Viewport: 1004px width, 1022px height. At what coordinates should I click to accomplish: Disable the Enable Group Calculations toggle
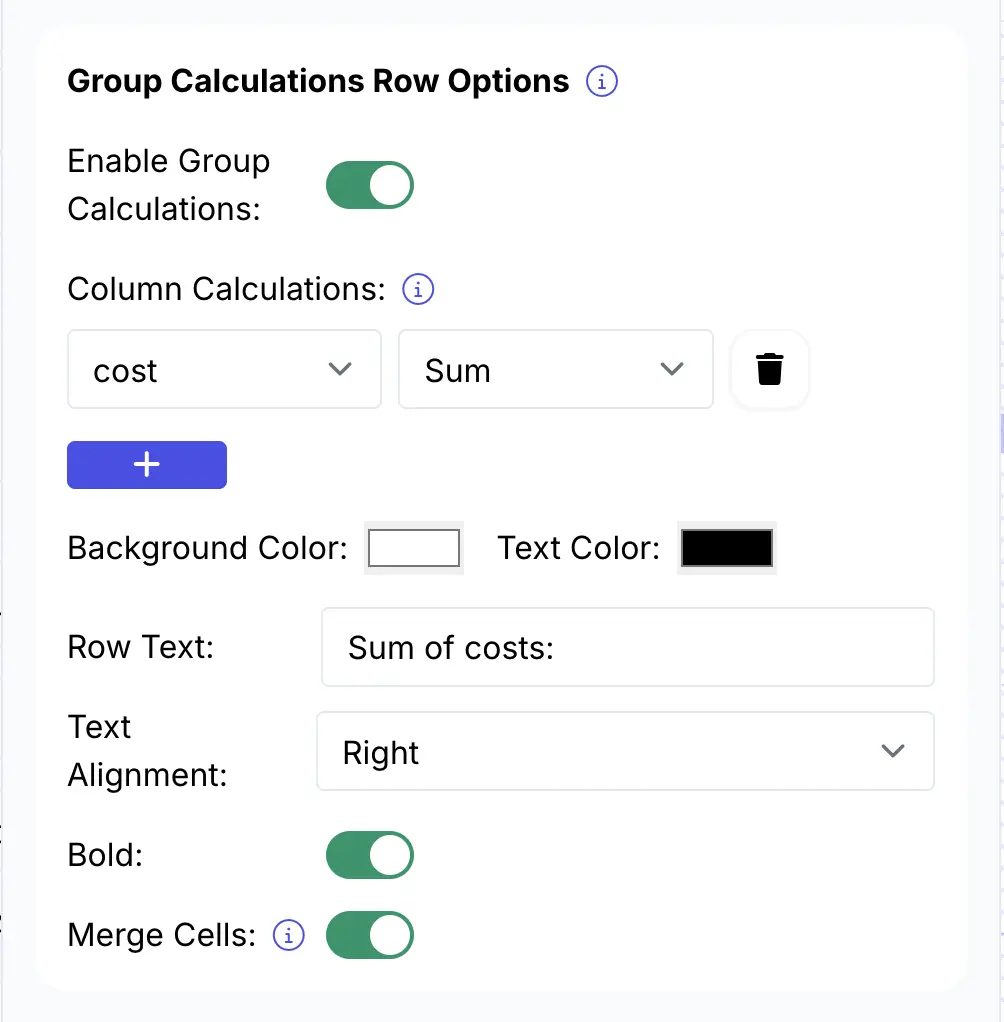pos(370,185)
